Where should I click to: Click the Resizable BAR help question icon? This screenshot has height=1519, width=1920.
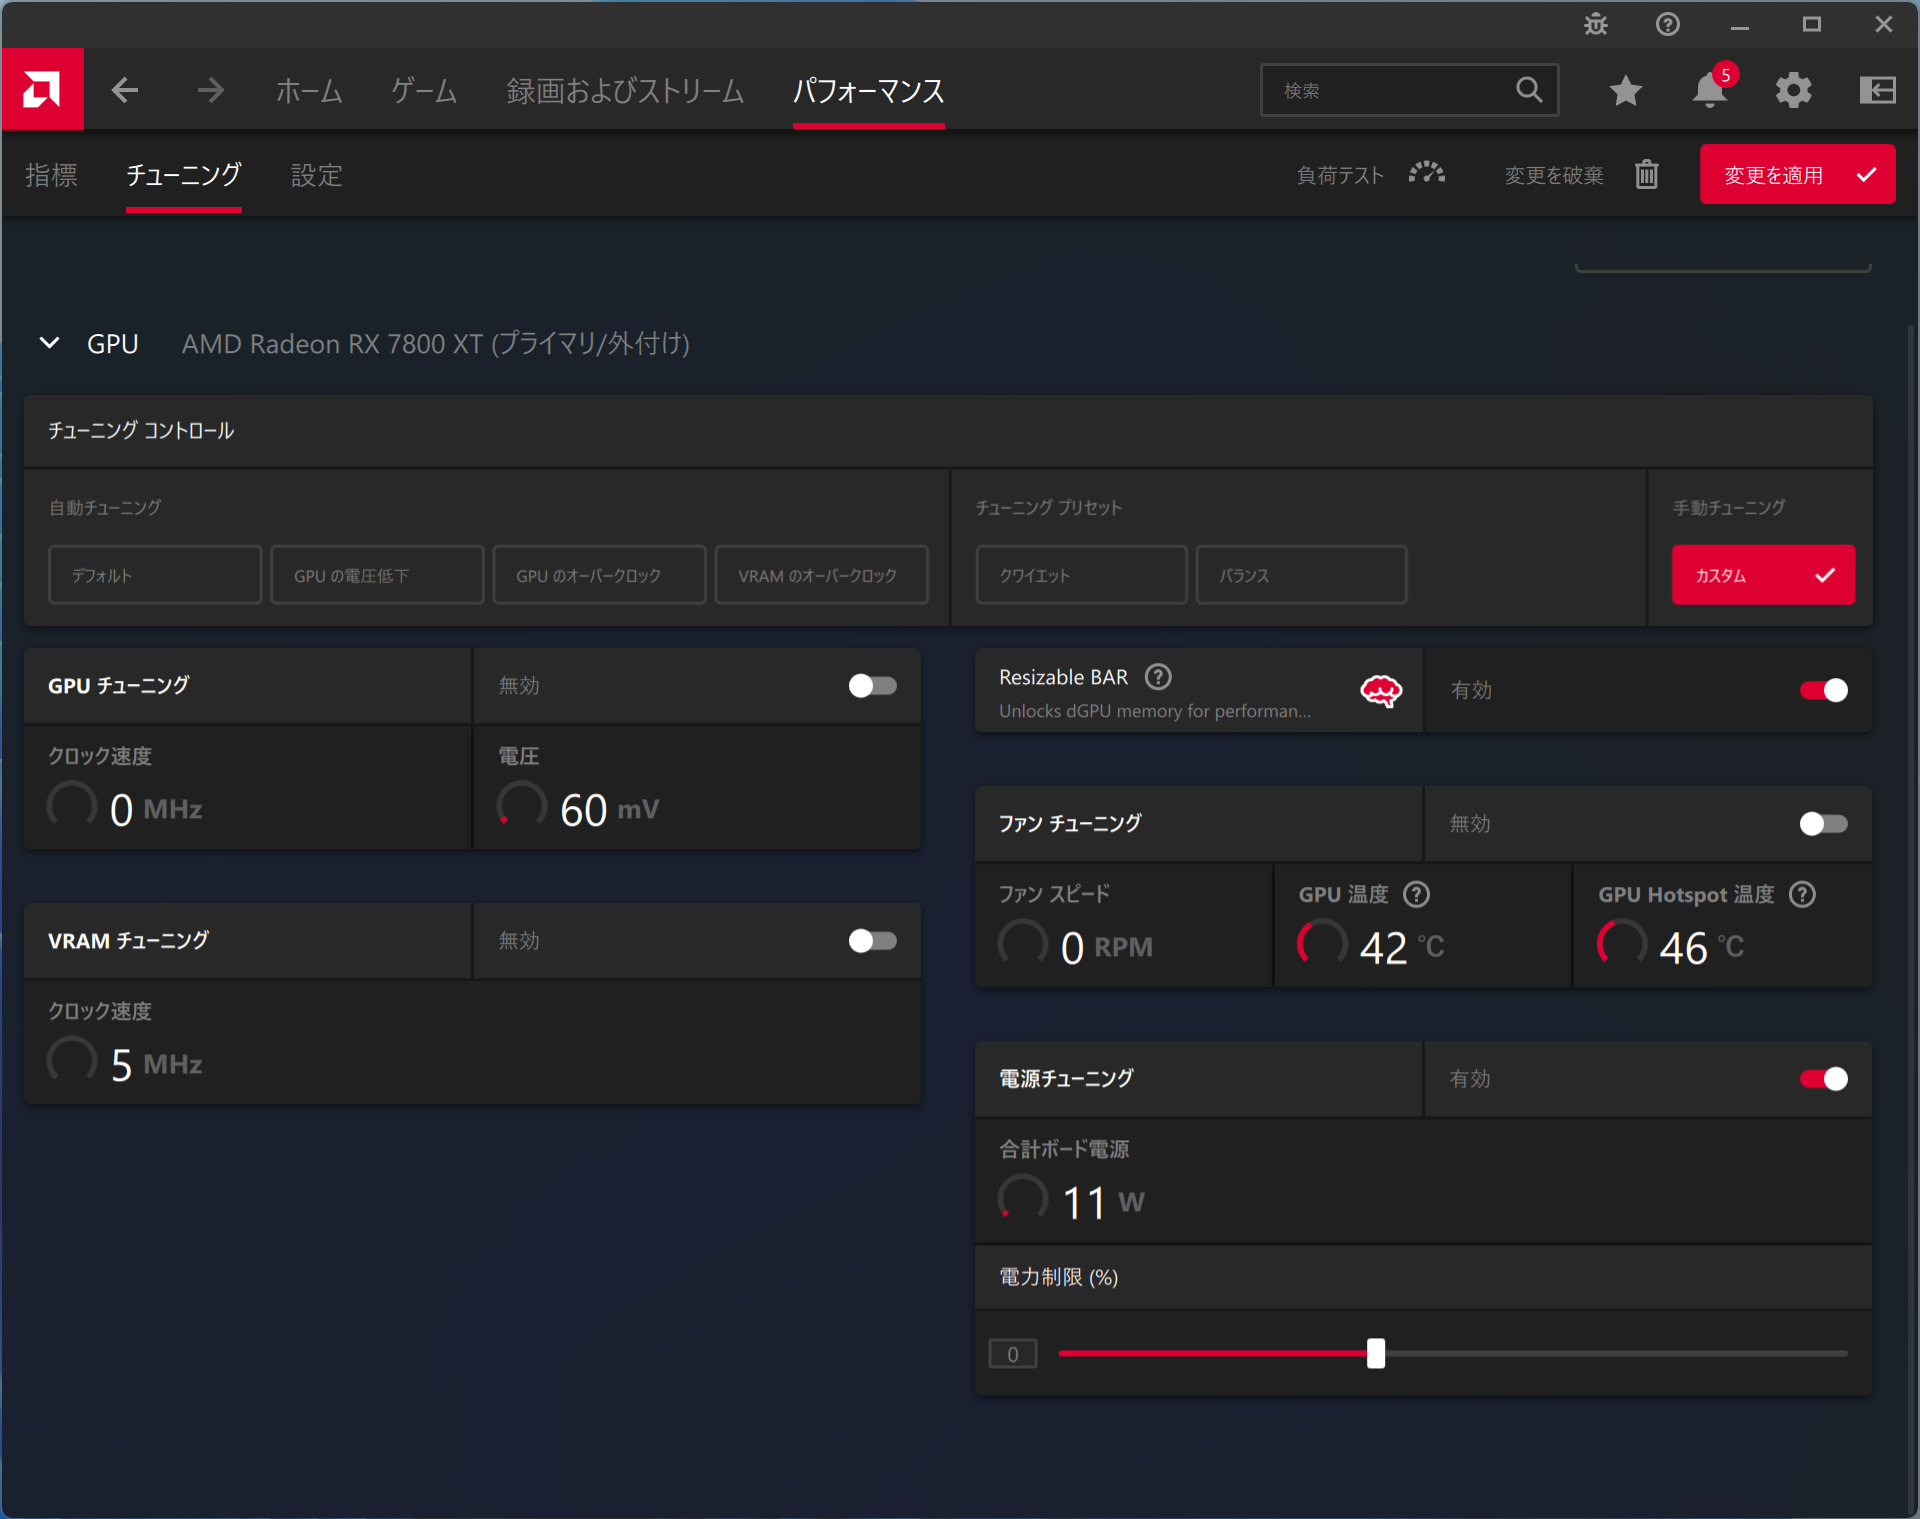click(x=1158, y=677)
